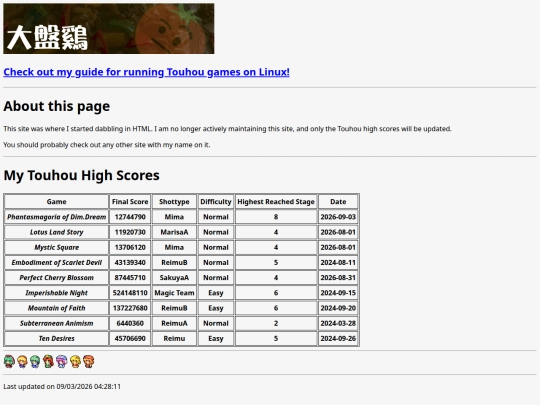The width and height of the screenshot is (540, 405).
Task: Click date 2026-09-03 cell
Action: [338, 217]
